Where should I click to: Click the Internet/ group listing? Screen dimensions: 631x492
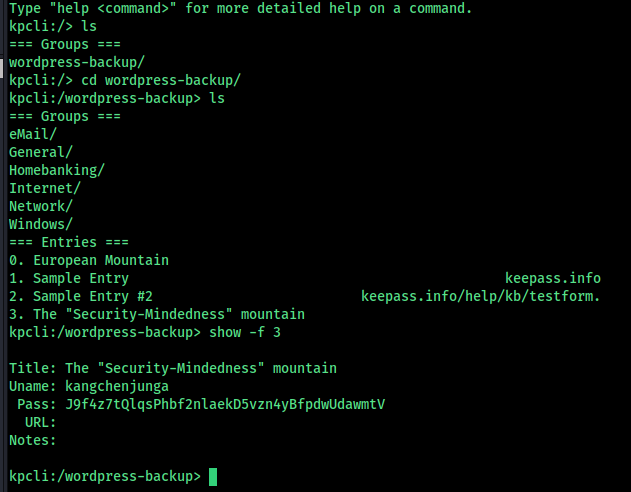[45, 188]
